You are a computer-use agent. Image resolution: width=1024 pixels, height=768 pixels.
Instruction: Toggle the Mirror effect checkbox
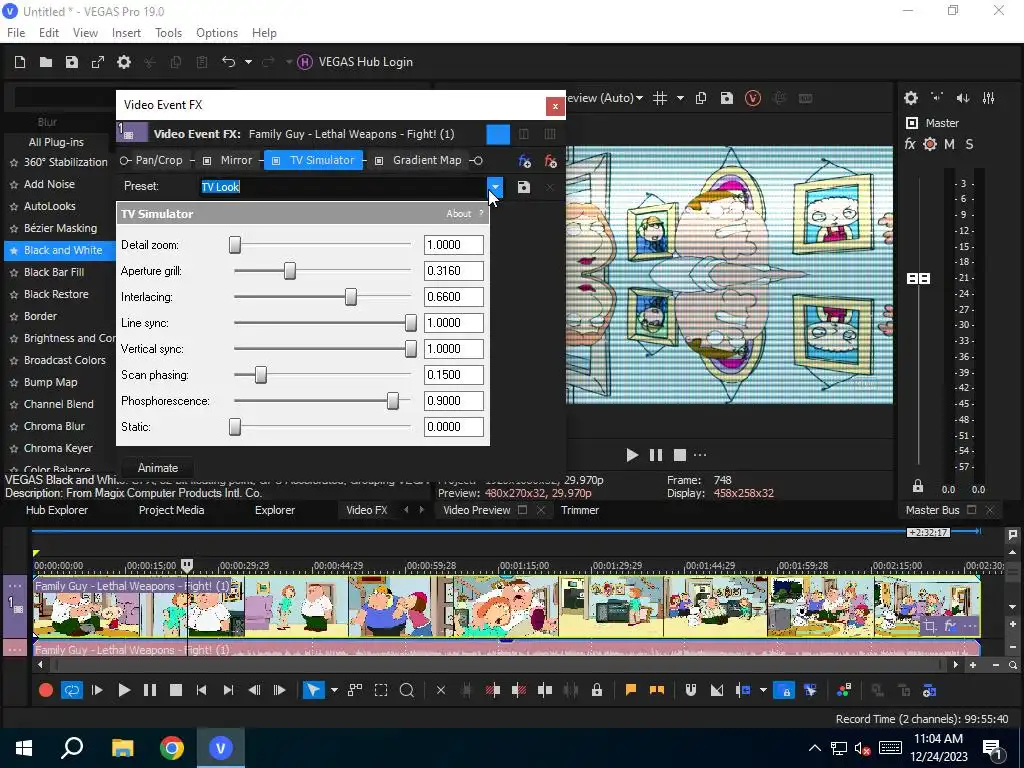[x=207, y=161]
